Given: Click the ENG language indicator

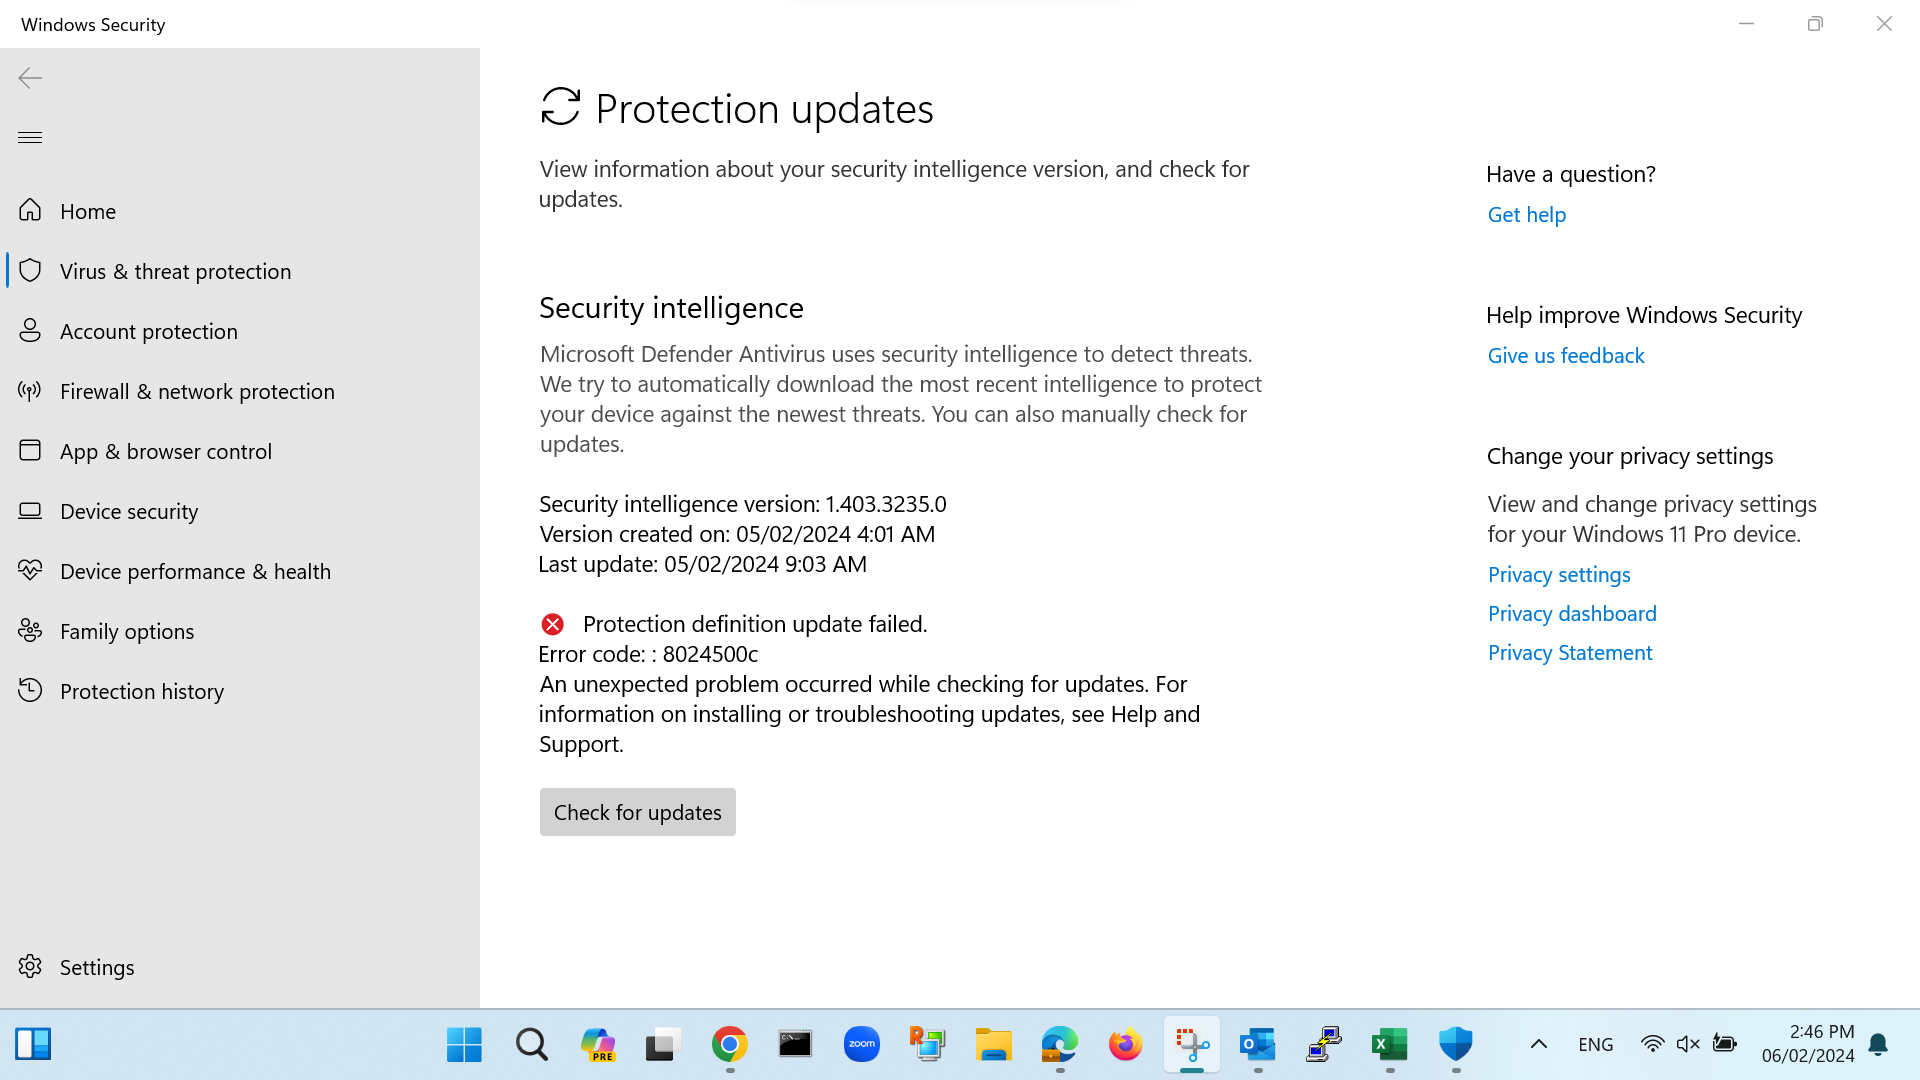Looking at the screenshot, I should tap(1596, 1045).
